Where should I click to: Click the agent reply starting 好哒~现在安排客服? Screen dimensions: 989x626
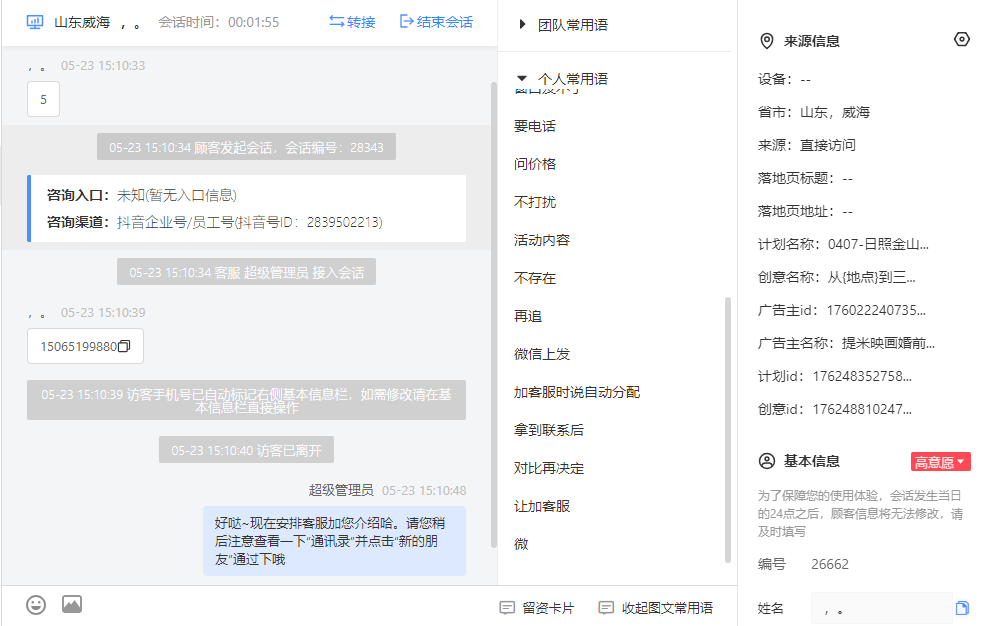pos(334,541)
